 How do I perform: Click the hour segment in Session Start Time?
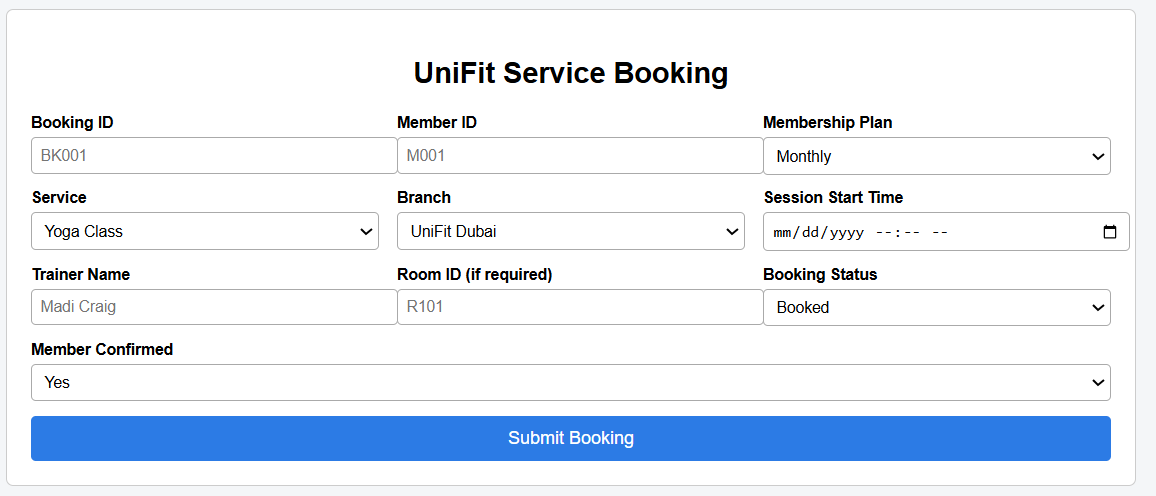point(885,232)
